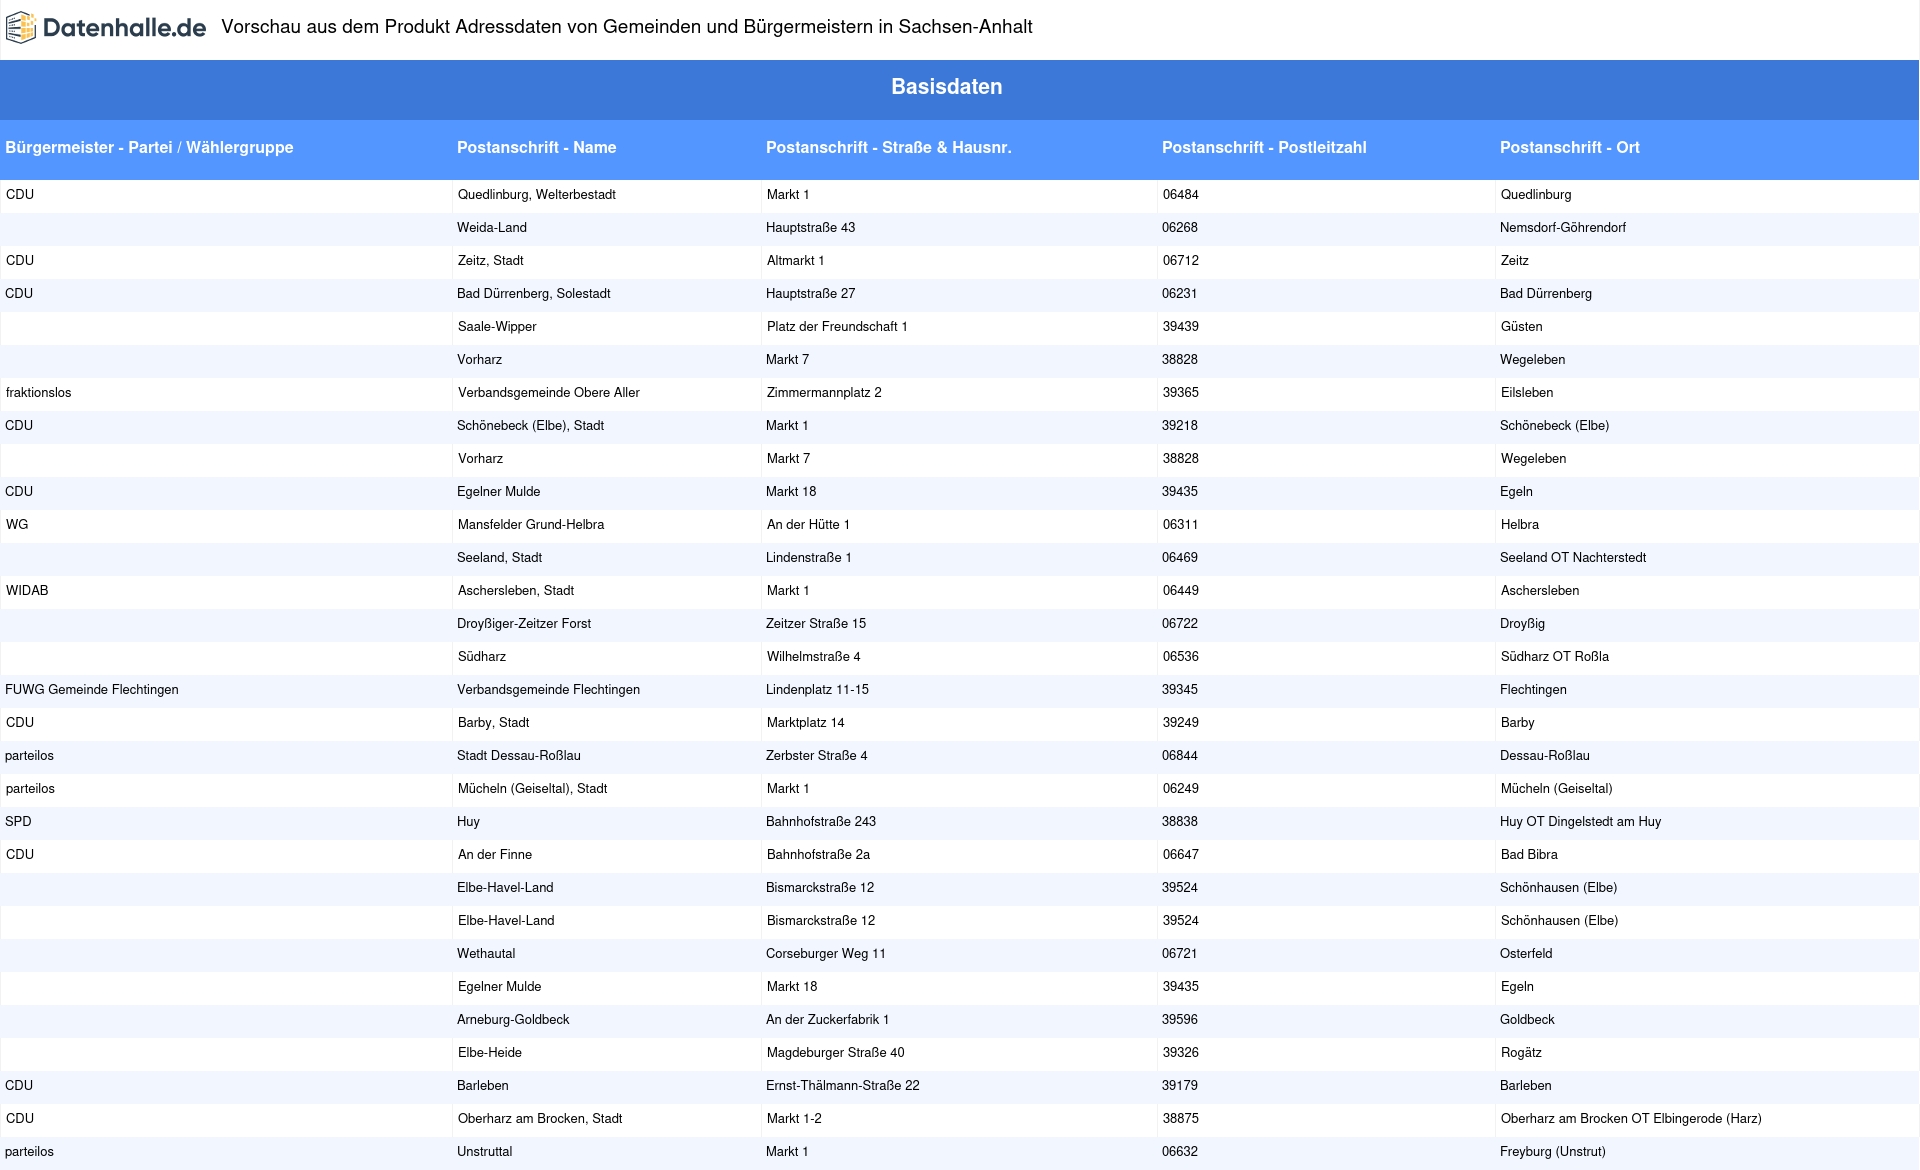This screenshot has width=1920, height=1170.
Task: Click the street cell Hauptstraße 43
Action: [x=810, y=228]
